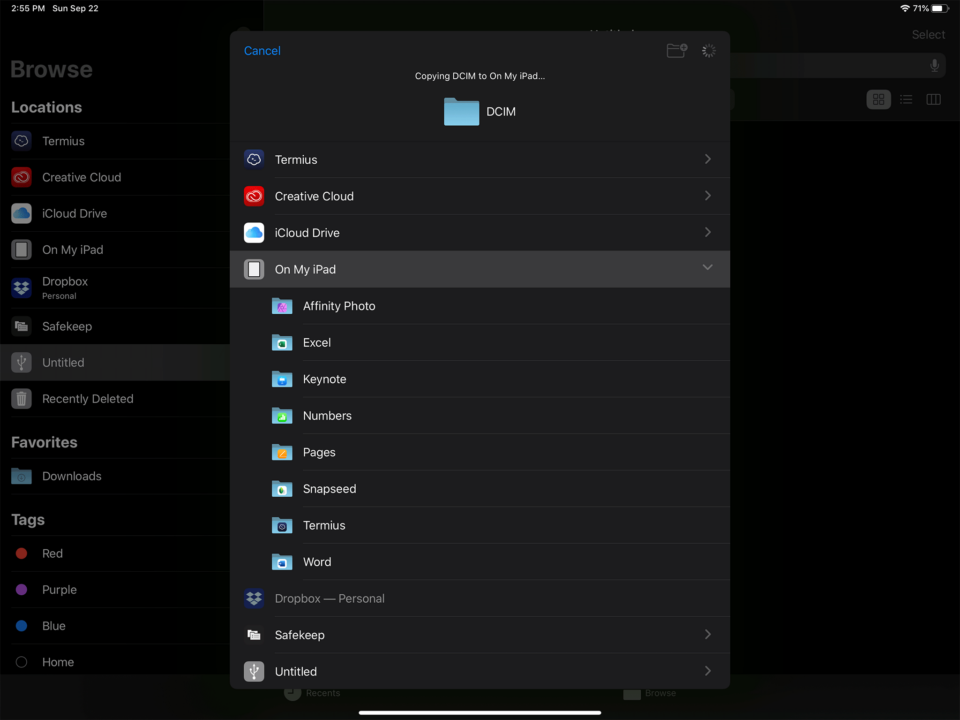This screenshot has width=960, height=720.
Task: Switch to list view icon
Action: (906, 100)
